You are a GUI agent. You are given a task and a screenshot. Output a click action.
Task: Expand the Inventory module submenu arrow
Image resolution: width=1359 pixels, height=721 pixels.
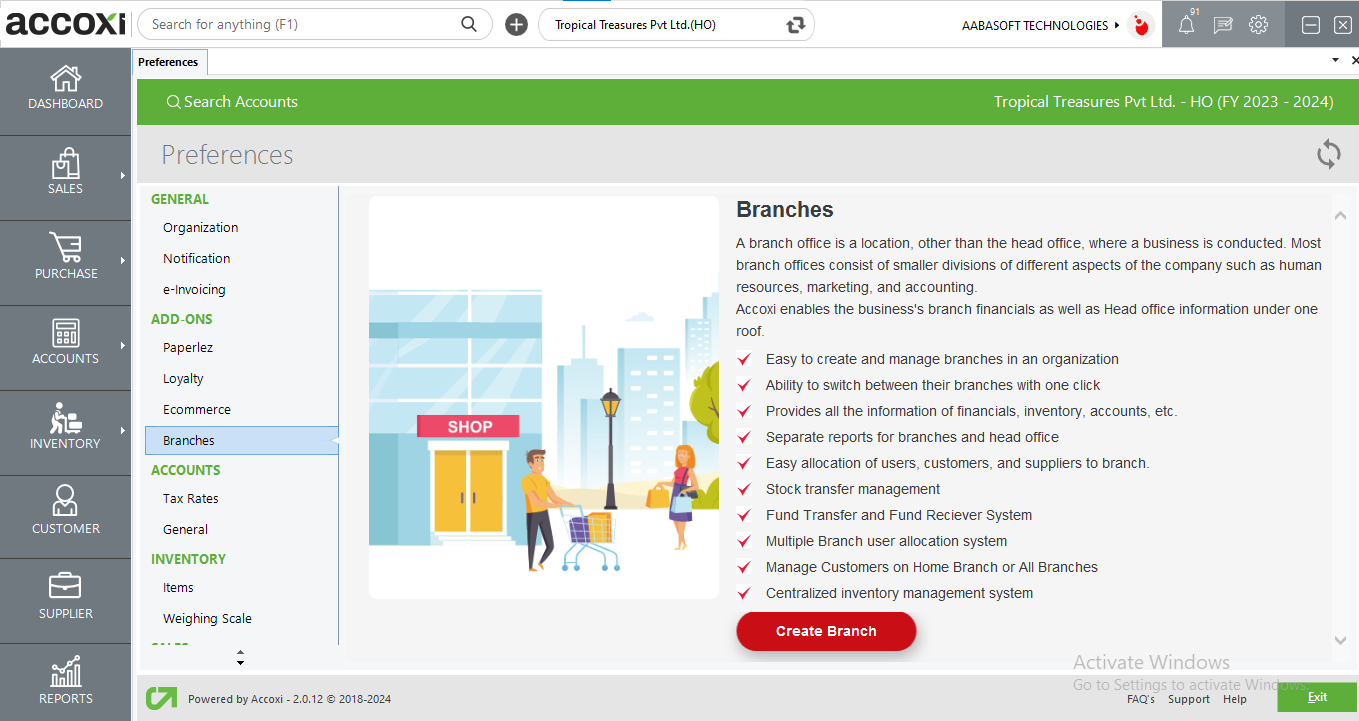click(x=123, y=431)
